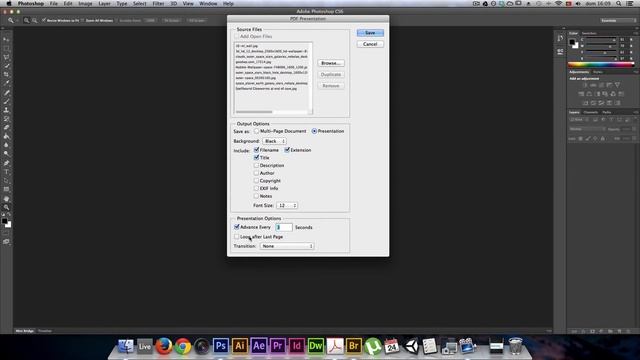Select the Type tool

[x=6, y=171]
